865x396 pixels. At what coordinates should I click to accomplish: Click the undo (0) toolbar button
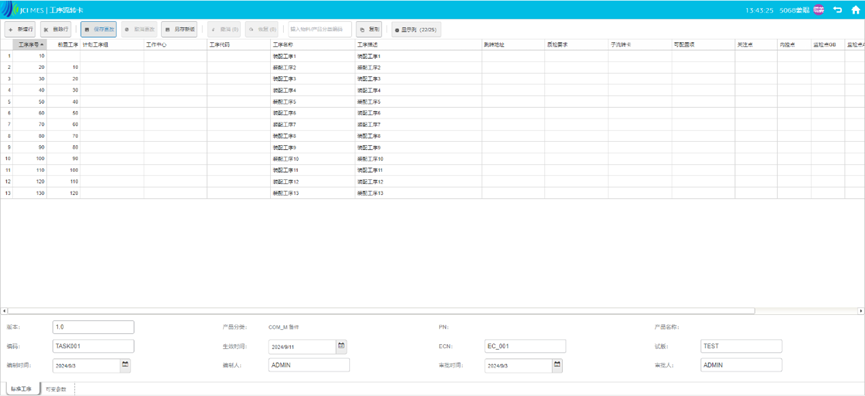click(224, 29)
